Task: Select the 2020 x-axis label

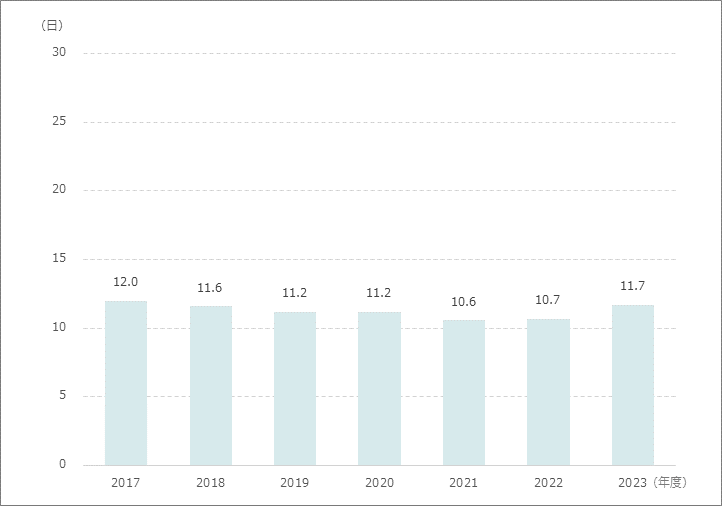Action: [379, 483]
